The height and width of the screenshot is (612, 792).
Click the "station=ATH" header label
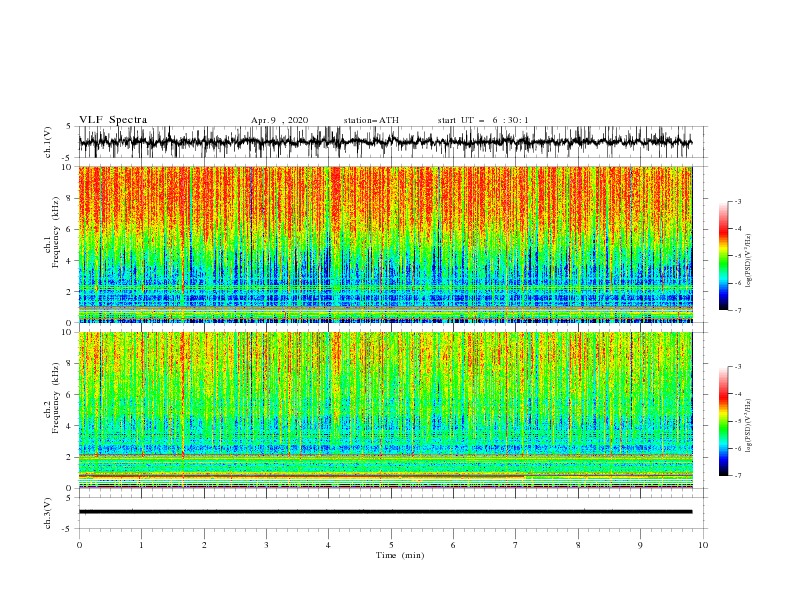pos(371,120)
